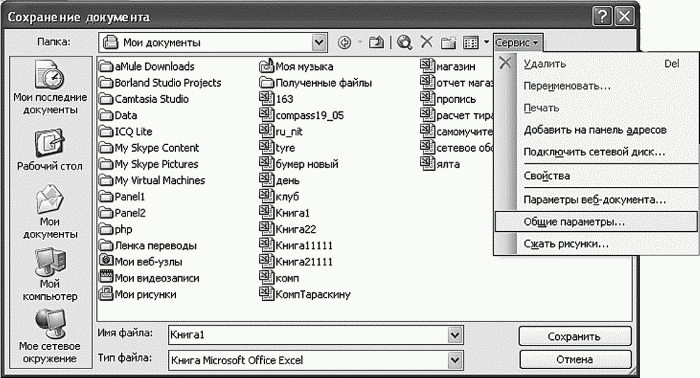Click the Сохранить button
The height and width of the screenshot is (378, 700).
575,336
